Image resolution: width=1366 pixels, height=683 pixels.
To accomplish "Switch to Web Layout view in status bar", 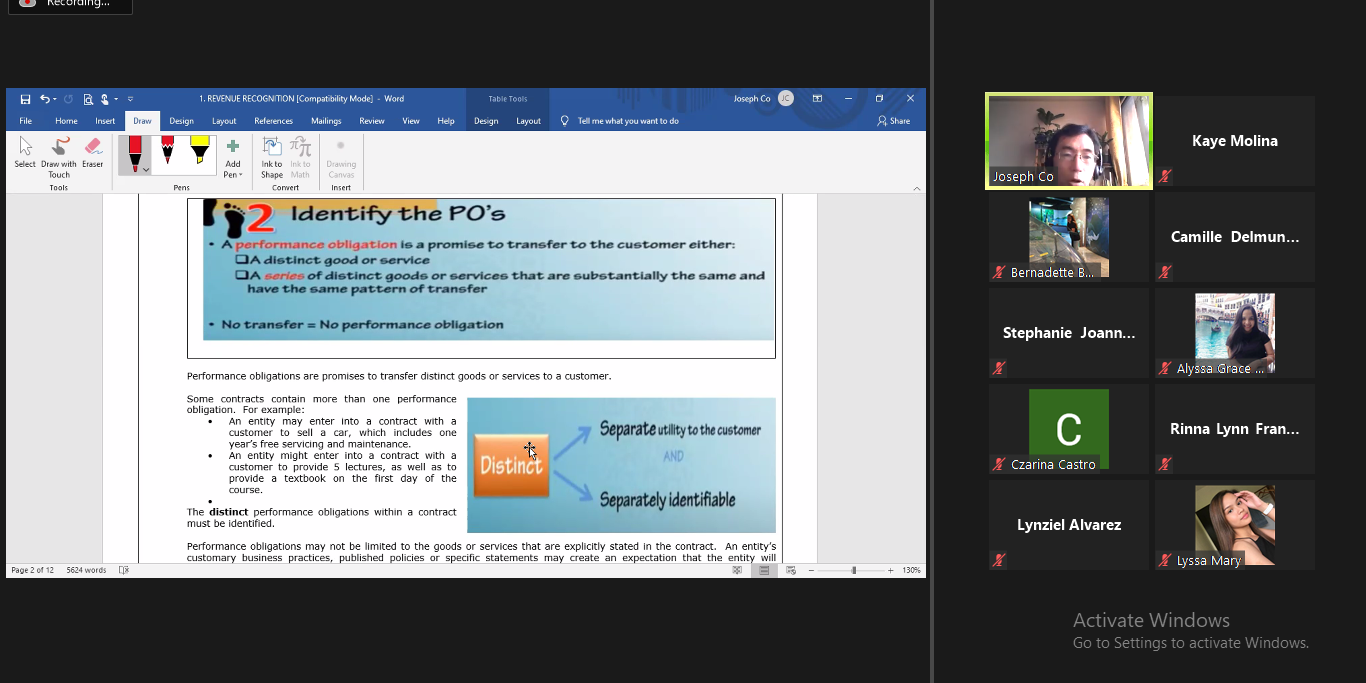I will pyautogui.click(x=791, y=570).
